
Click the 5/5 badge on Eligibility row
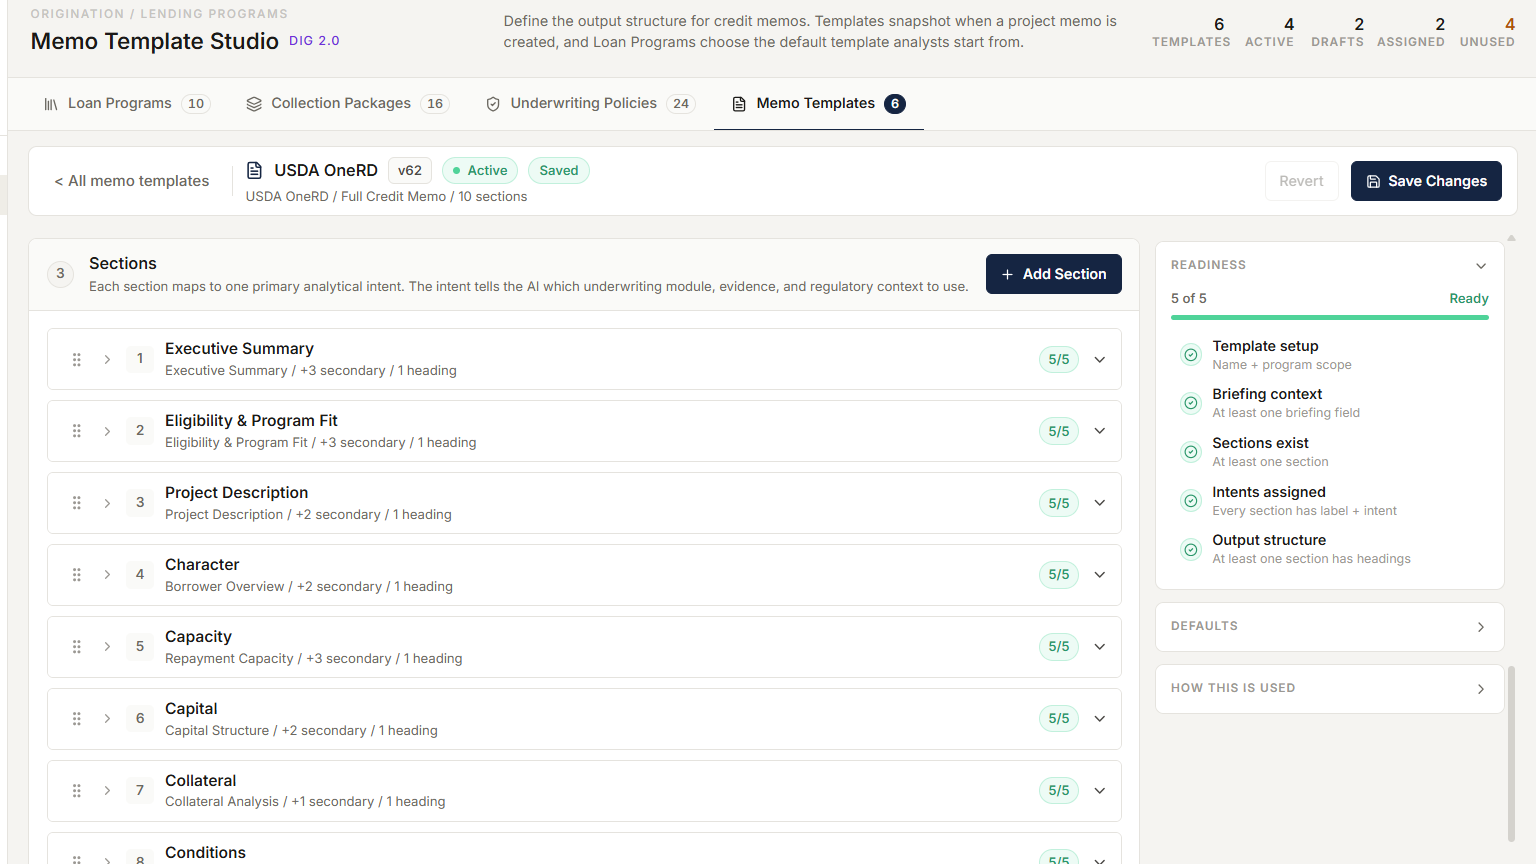(1059, 431)
